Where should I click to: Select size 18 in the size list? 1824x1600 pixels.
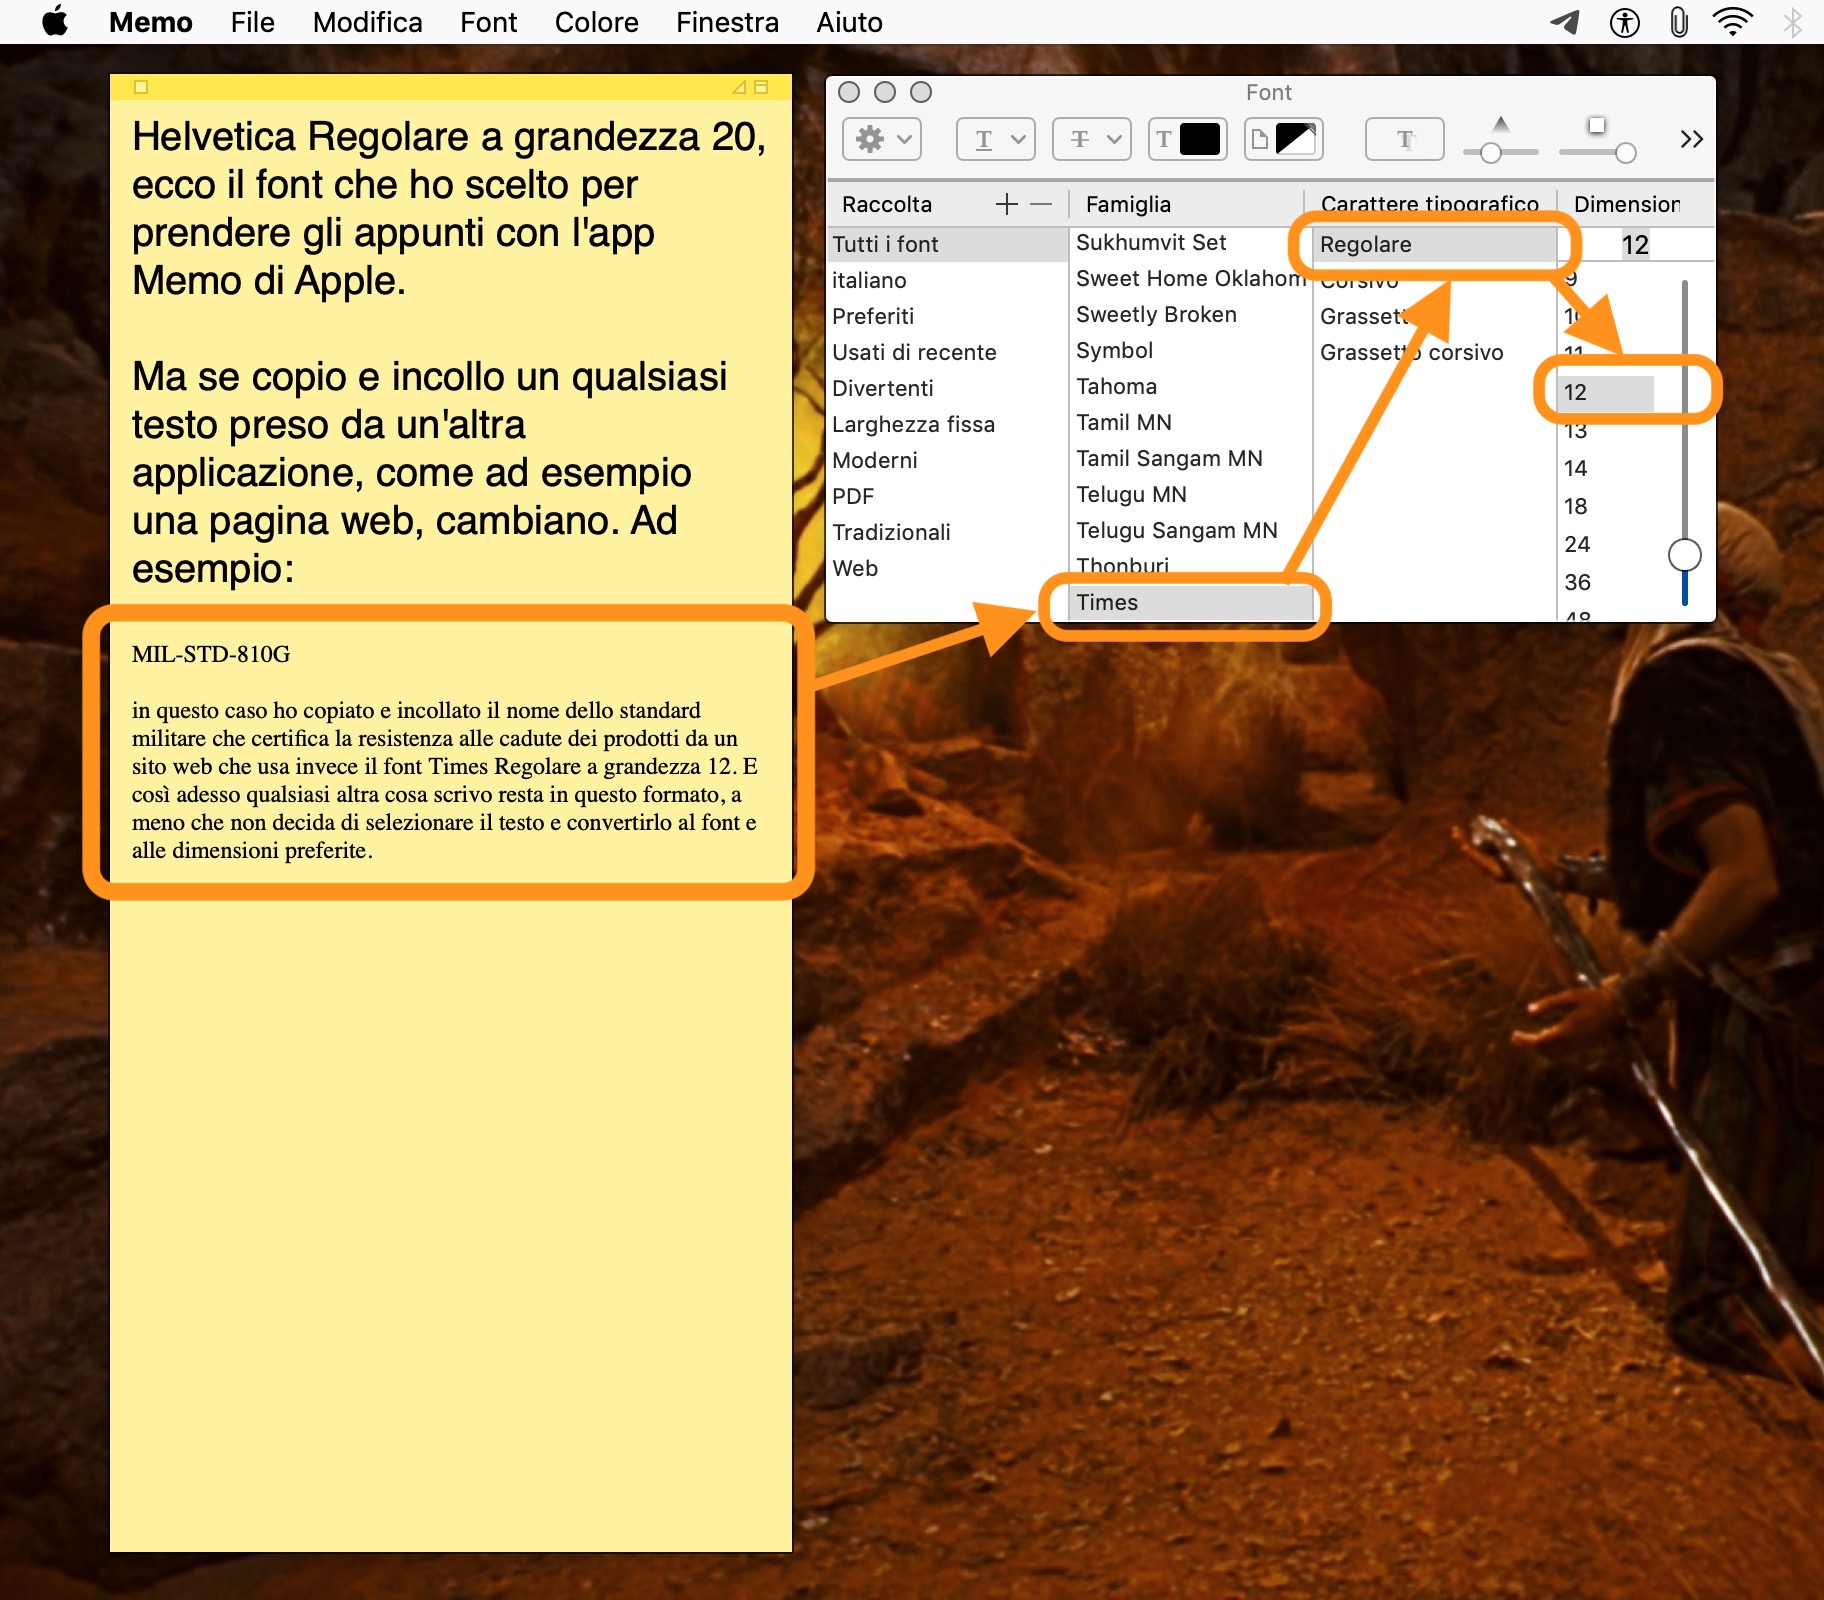point(1606,506)
